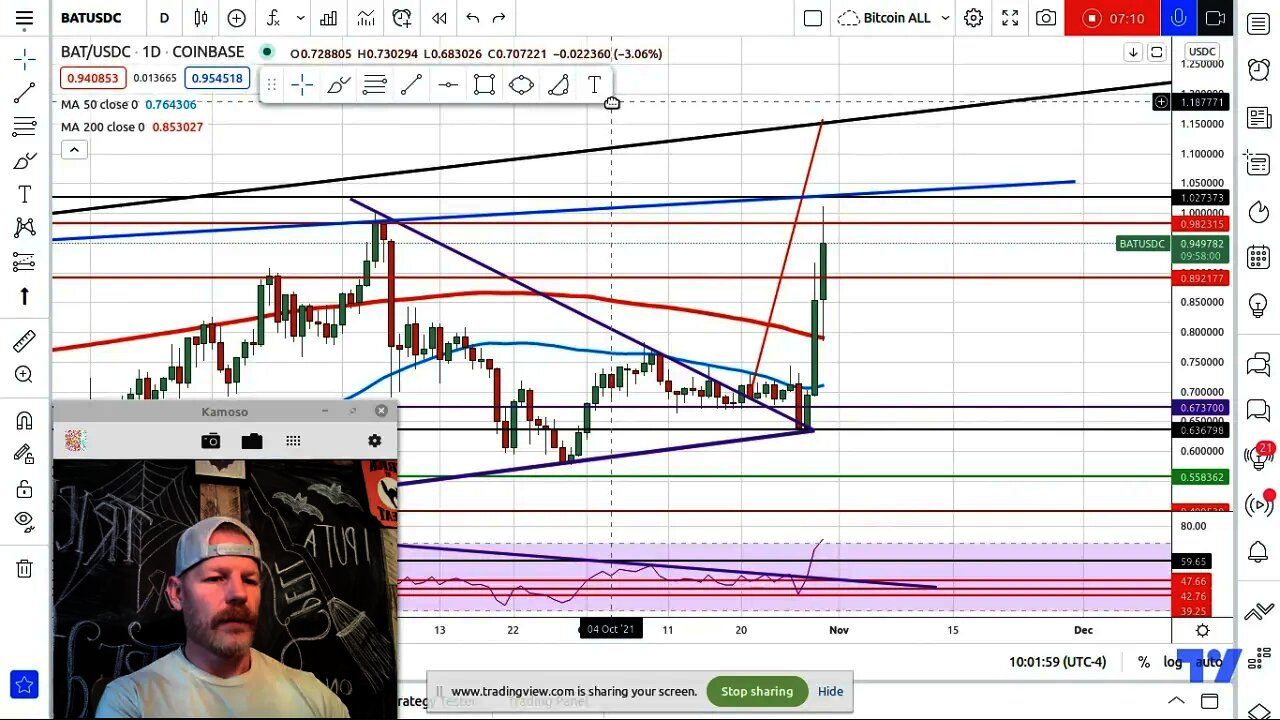Open the calendar panel on right sidebar
This screenshot has width=1280, height=720.
point(1259,257)
